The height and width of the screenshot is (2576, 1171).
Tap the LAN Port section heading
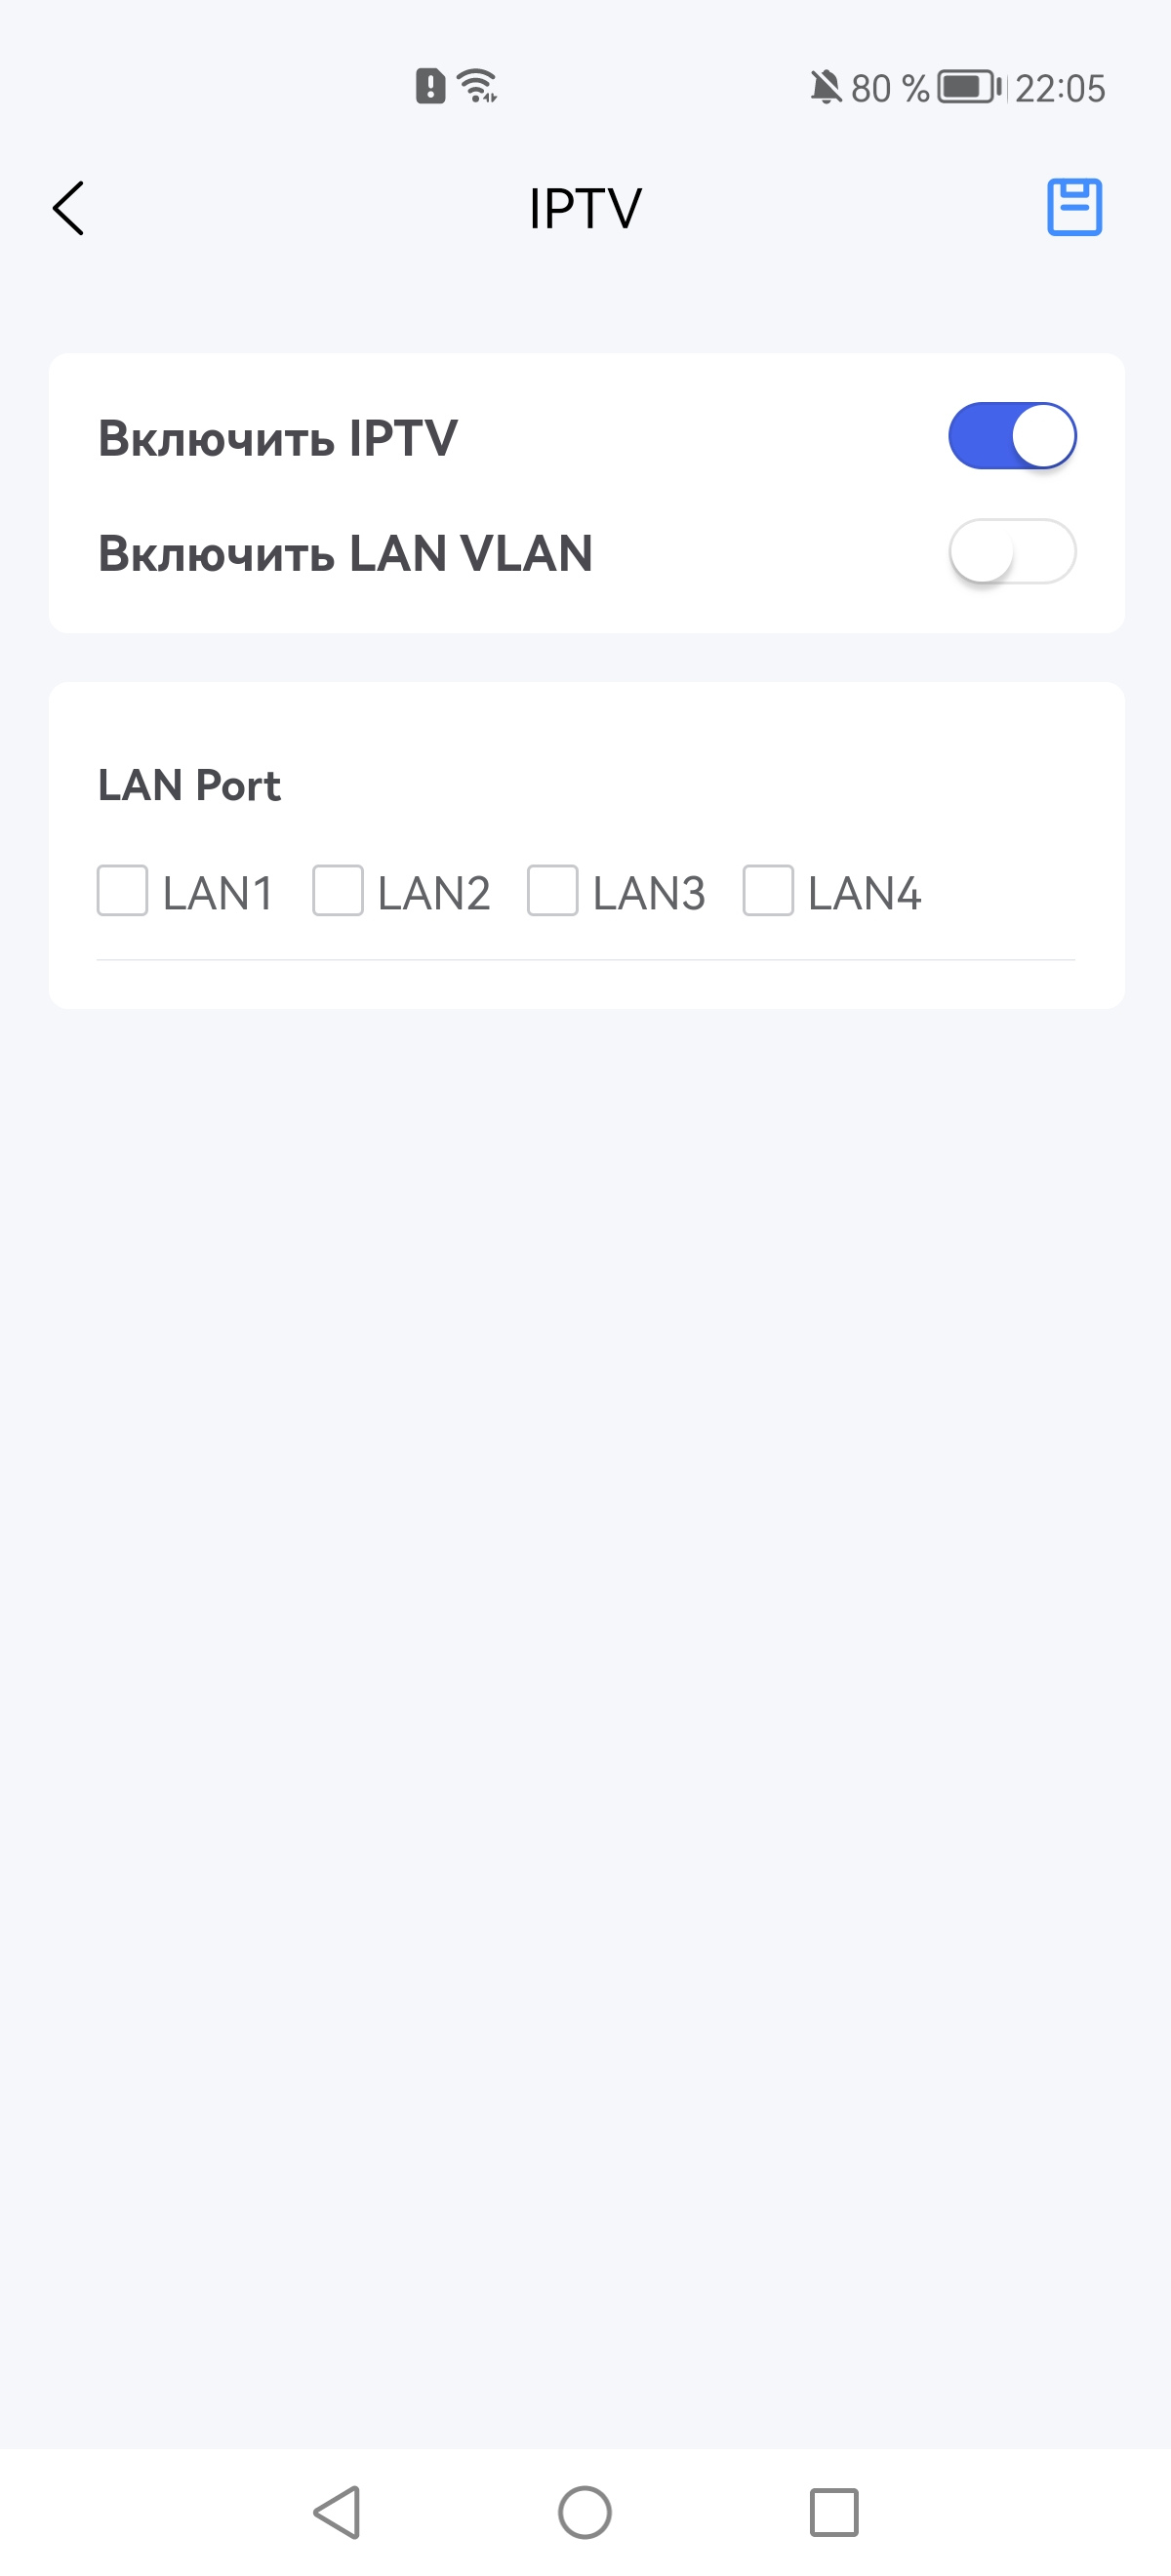[x=189, y=785]
